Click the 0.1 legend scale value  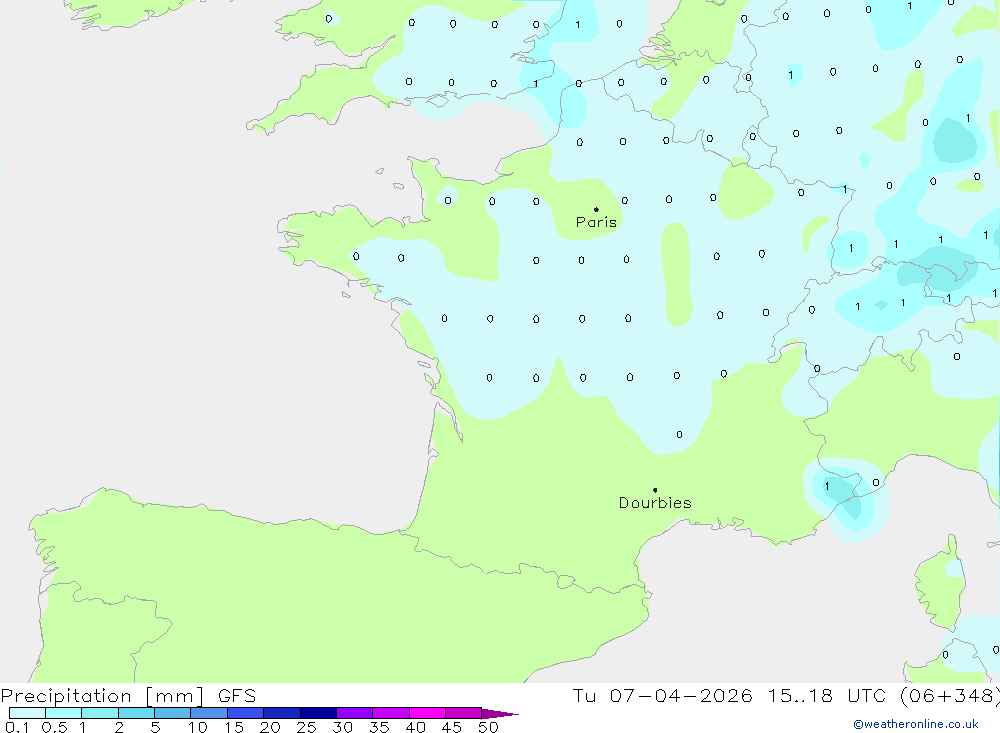(x=17, y=727)
